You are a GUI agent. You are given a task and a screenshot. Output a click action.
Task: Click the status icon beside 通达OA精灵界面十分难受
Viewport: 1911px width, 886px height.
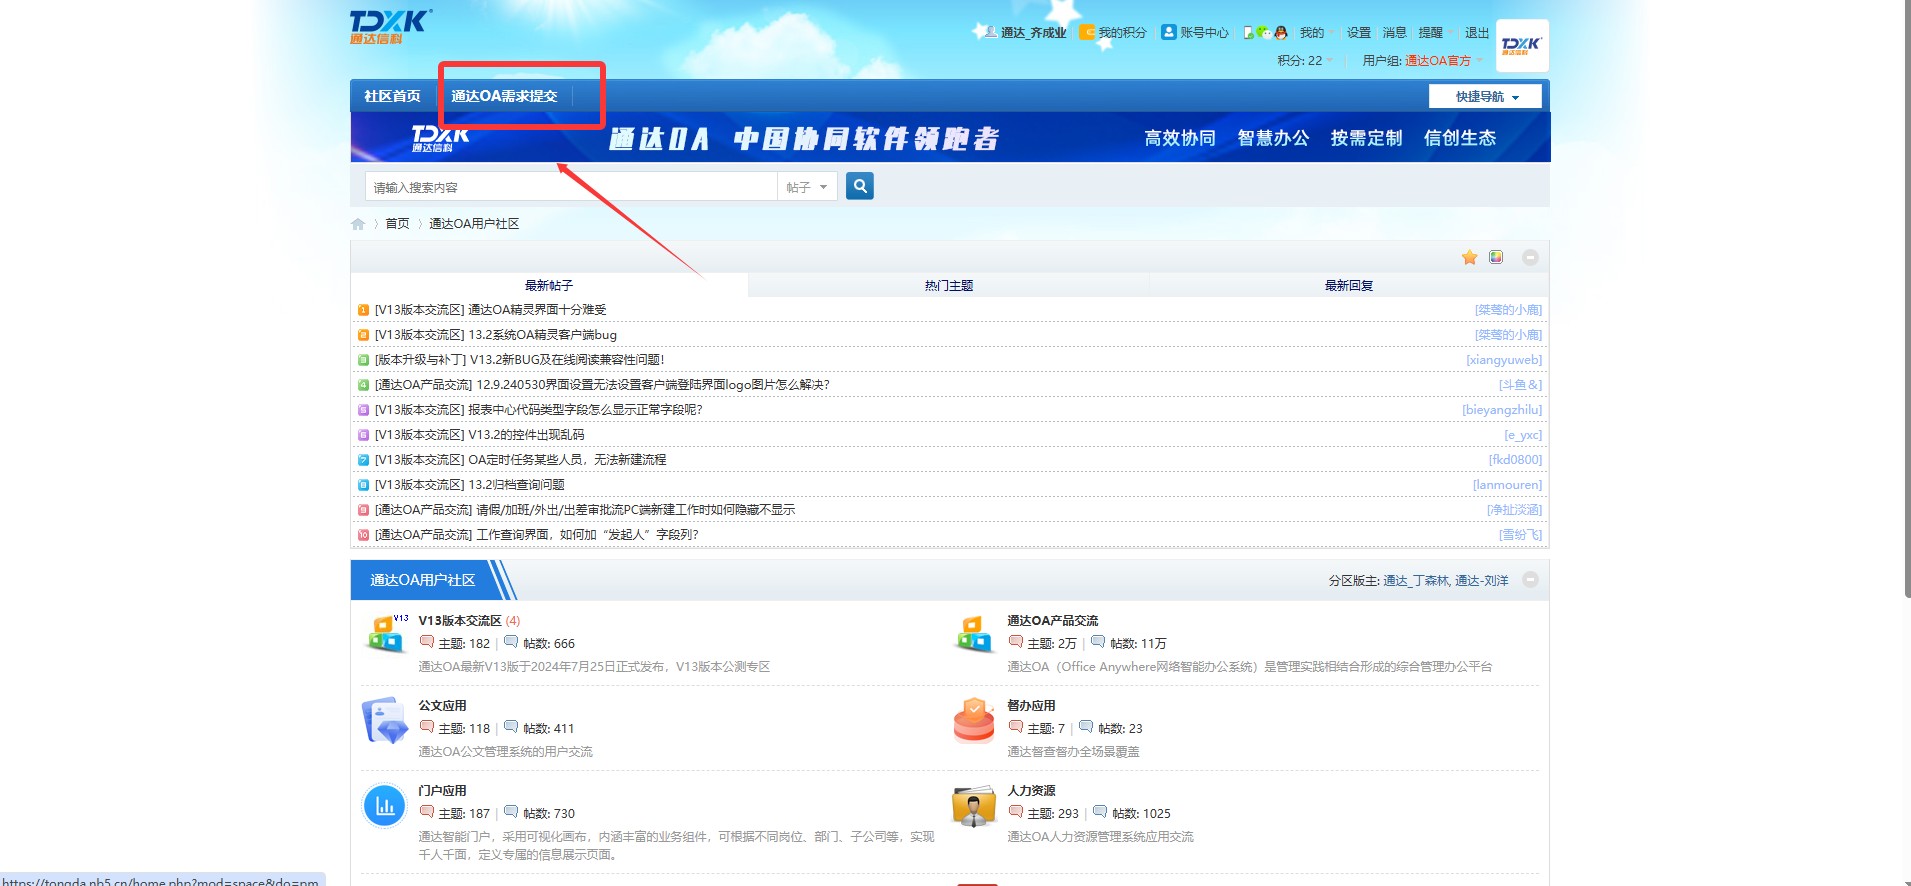pos(363,310)
